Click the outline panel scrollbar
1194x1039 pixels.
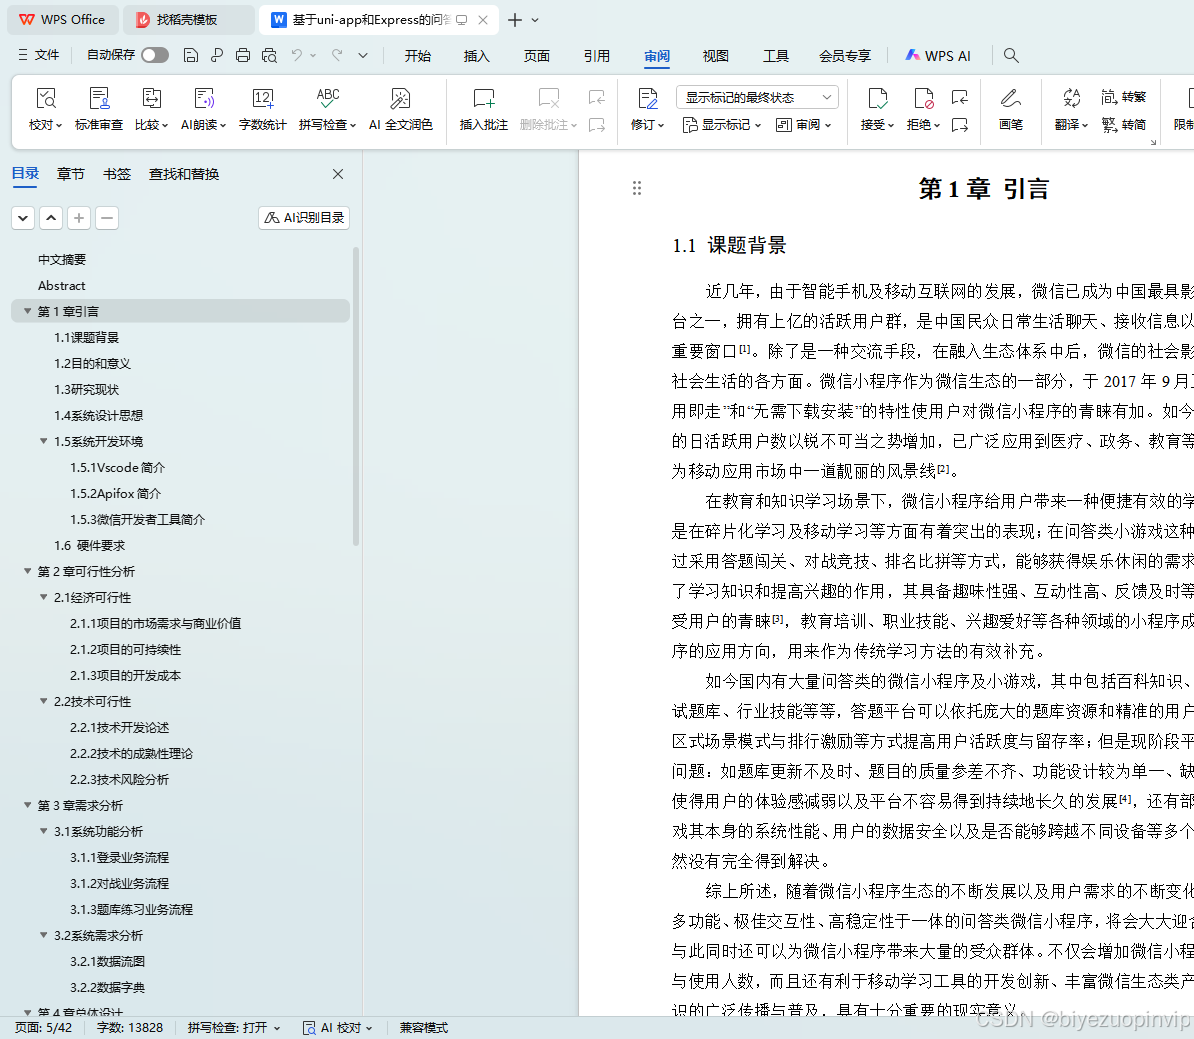[356, 396]
